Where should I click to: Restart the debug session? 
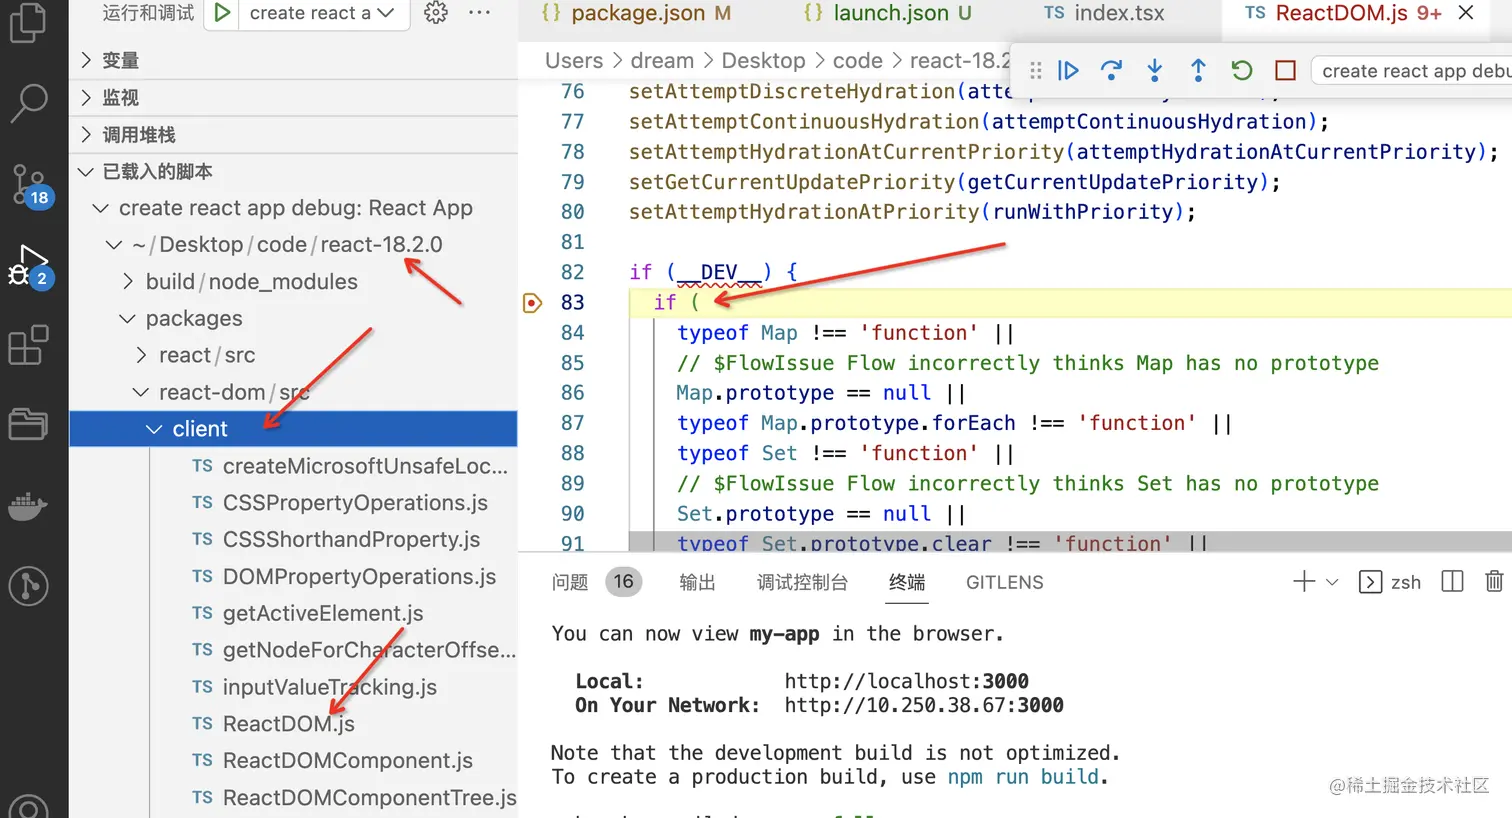[x=1242, y=71]
